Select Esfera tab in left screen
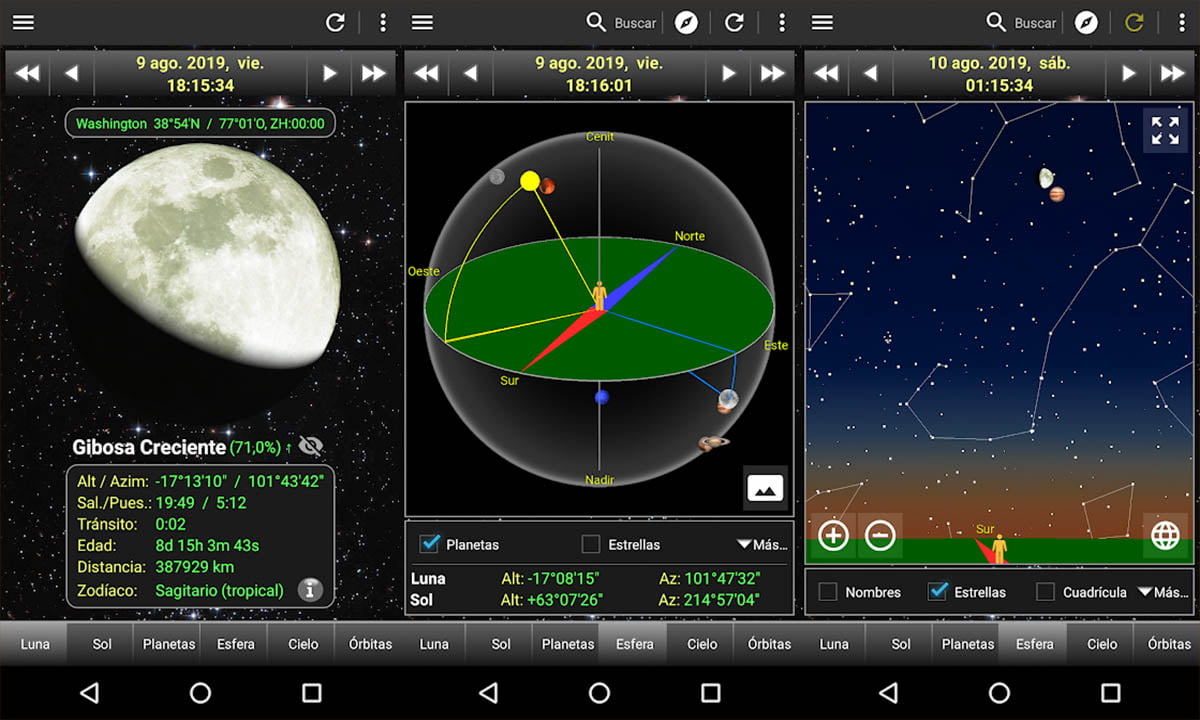1200x720 pixels. (x=236, y=644)
